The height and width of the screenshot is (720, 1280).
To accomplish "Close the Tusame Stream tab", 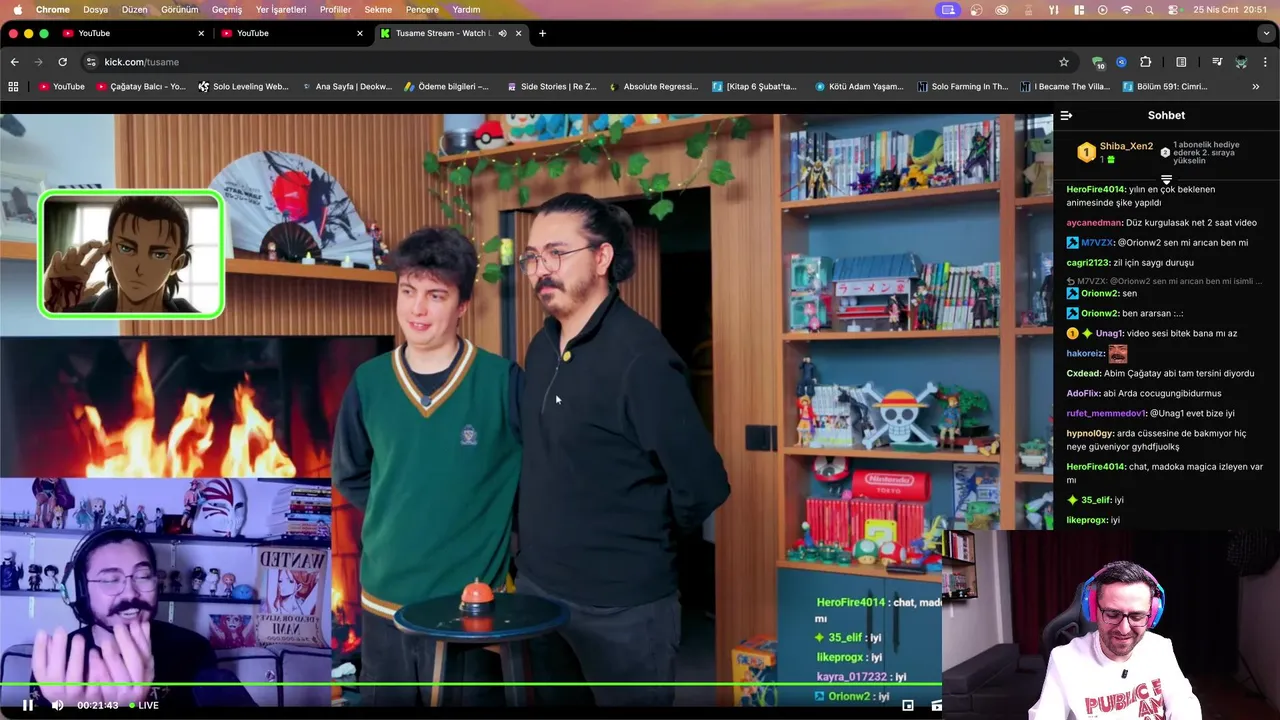I will tap(518, 33).
